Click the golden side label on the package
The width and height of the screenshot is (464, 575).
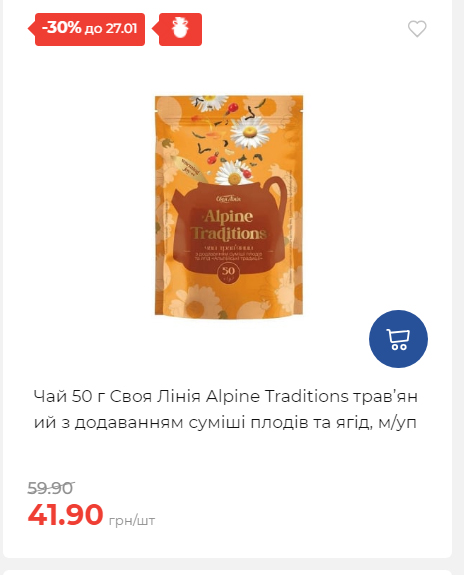pyautogui.click(x=191, y=168)
